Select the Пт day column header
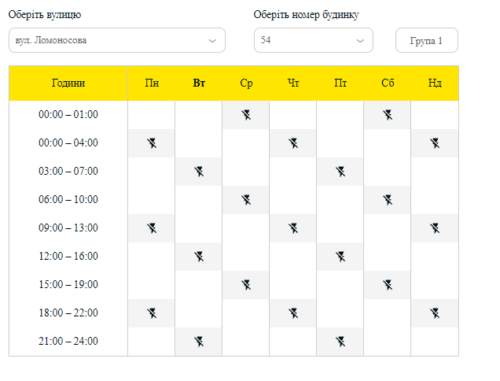 (x=341, y=83)
